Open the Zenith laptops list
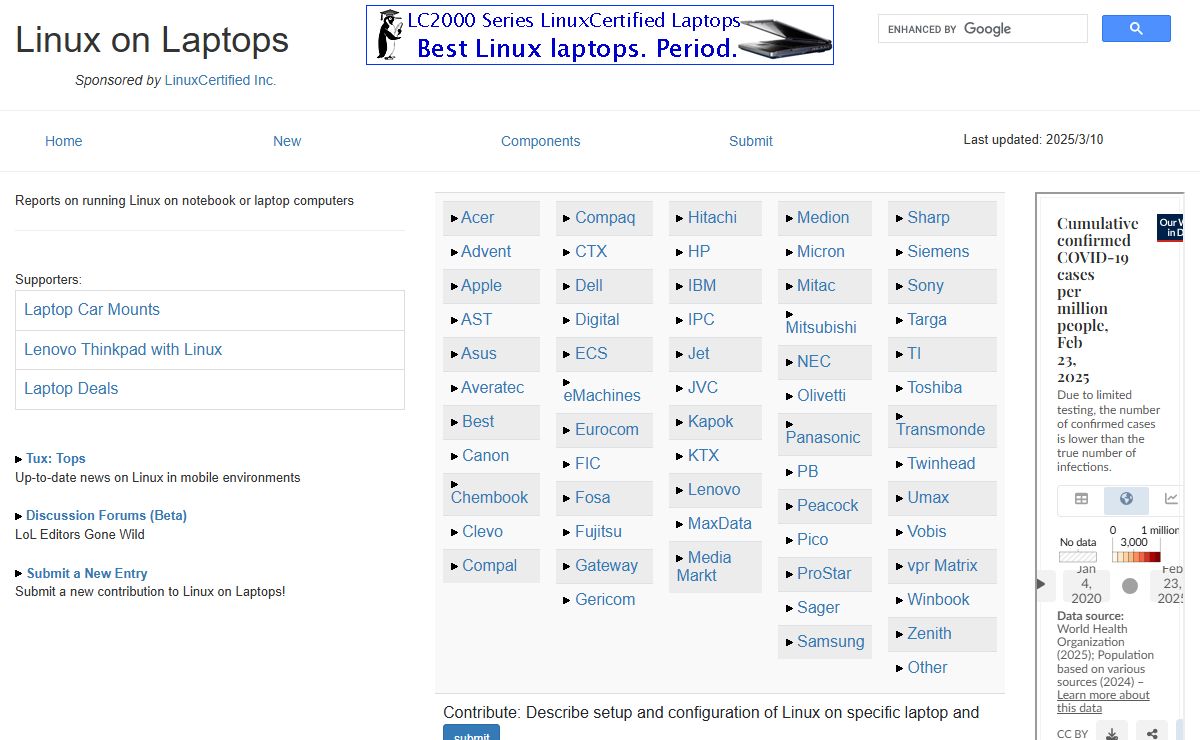This screenshot has width=1200, height=740. pyautogui.click(x=930, y=634)
